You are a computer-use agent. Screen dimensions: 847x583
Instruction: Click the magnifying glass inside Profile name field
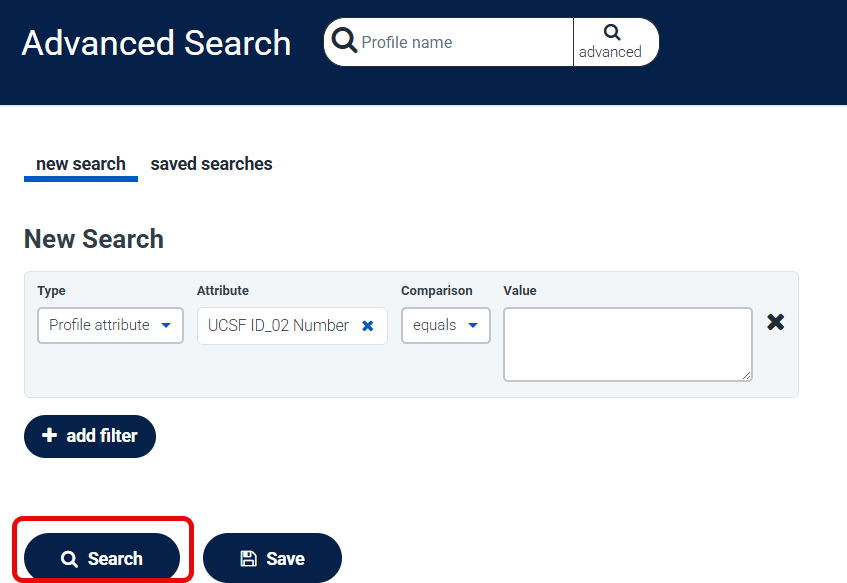[343, 40]
